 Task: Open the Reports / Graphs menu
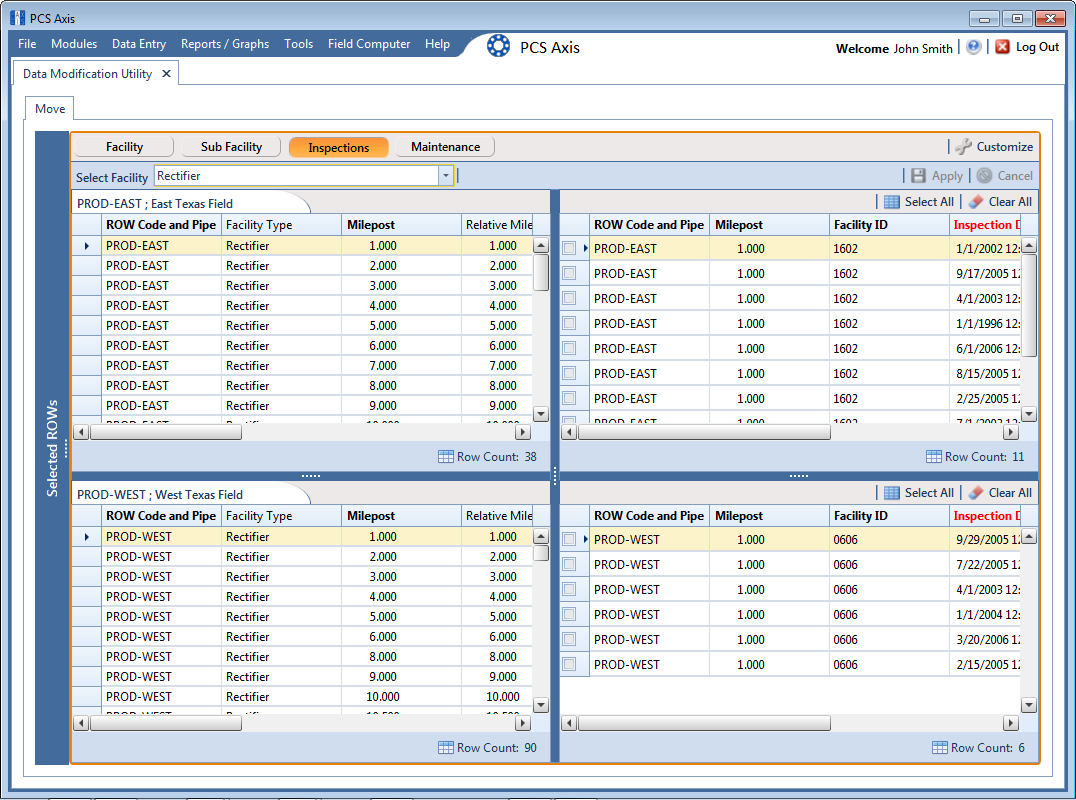pyautogui.click(x=224, y=44)
